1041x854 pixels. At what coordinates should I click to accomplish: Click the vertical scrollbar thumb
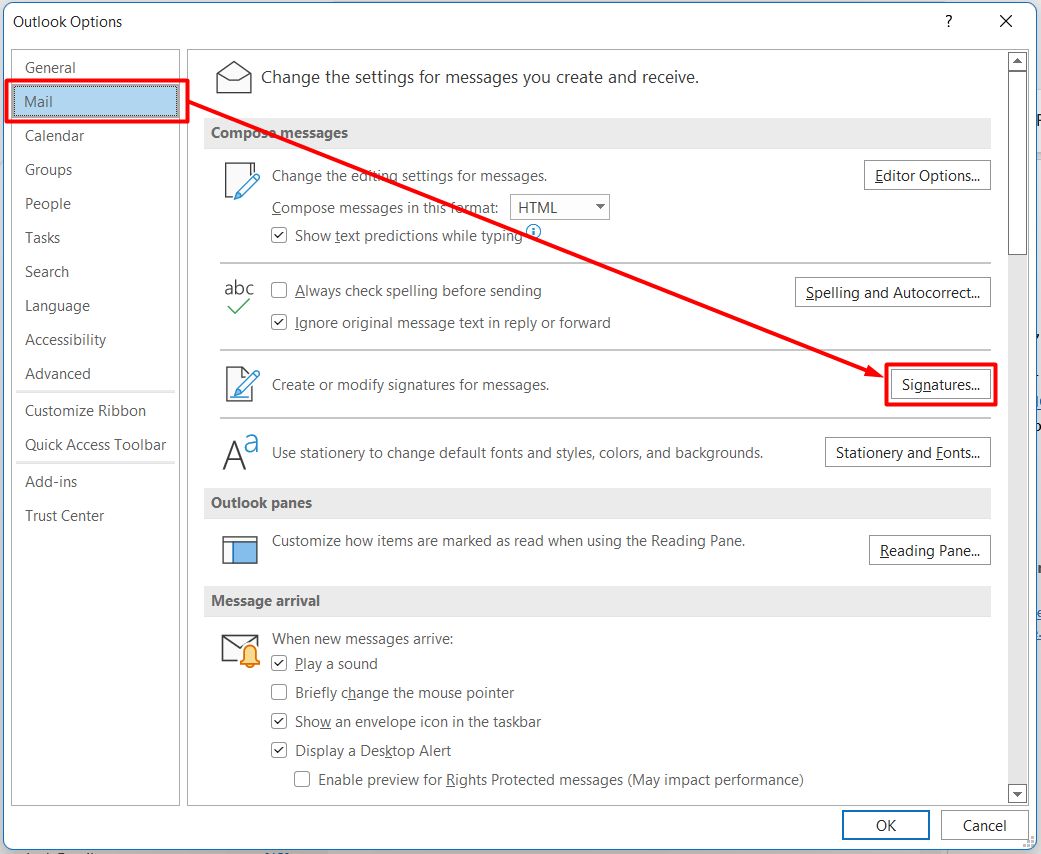tap(1017, 163)
